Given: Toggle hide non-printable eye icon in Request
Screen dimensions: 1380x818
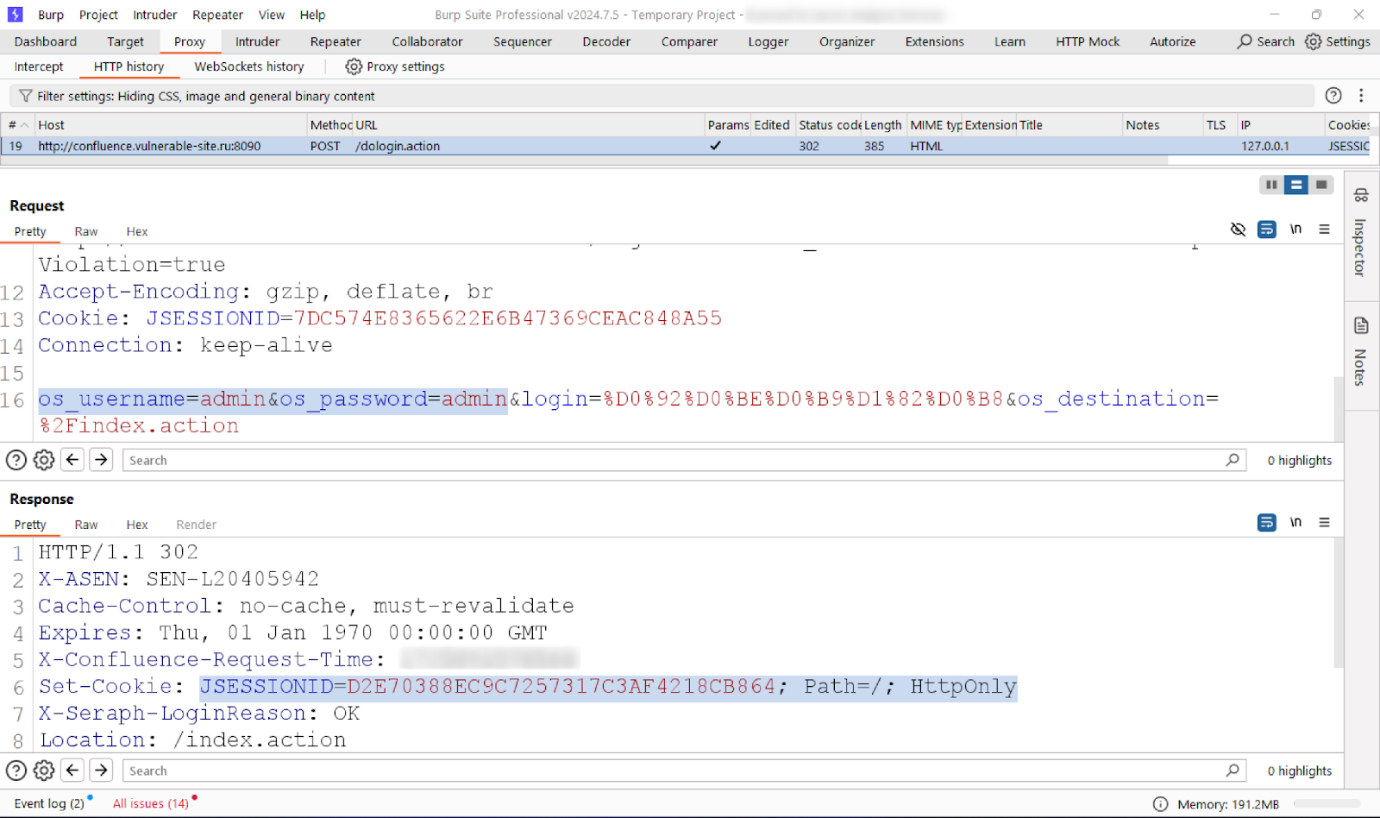Looking at the screenshot, I should pyautogui.click(x=1238, y=229).
